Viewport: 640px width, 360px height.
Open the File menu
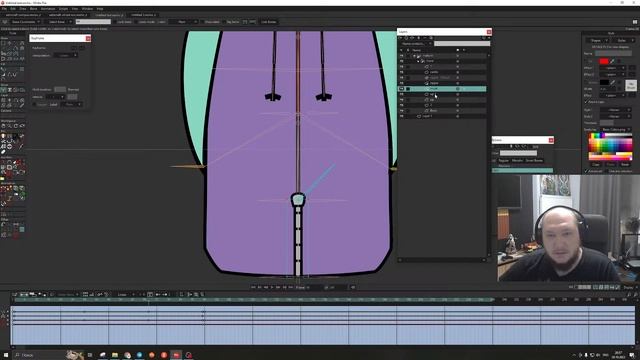[x=4, y=9]
